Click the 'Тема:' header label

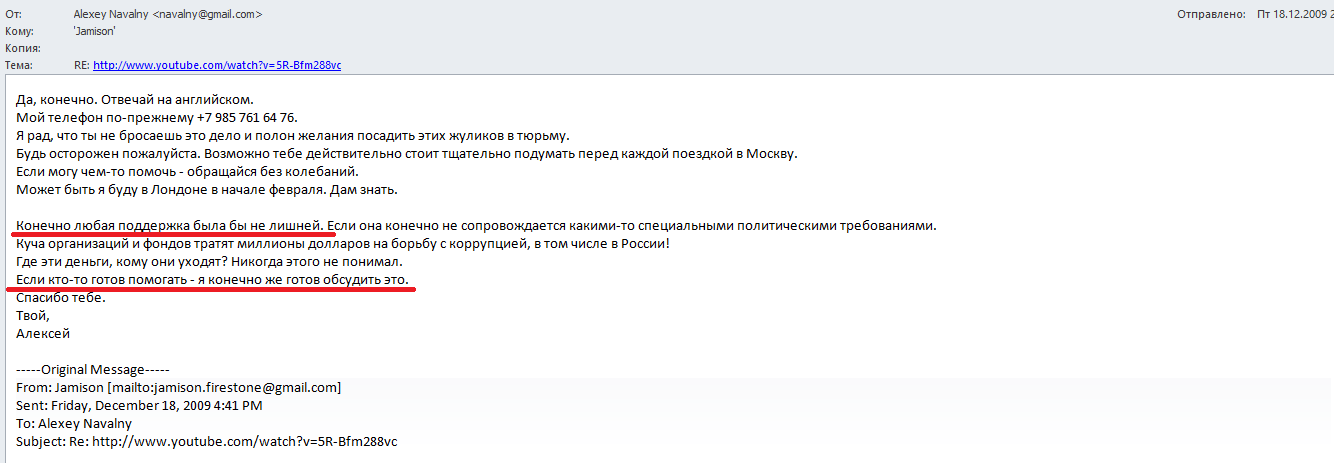(19, 65)
